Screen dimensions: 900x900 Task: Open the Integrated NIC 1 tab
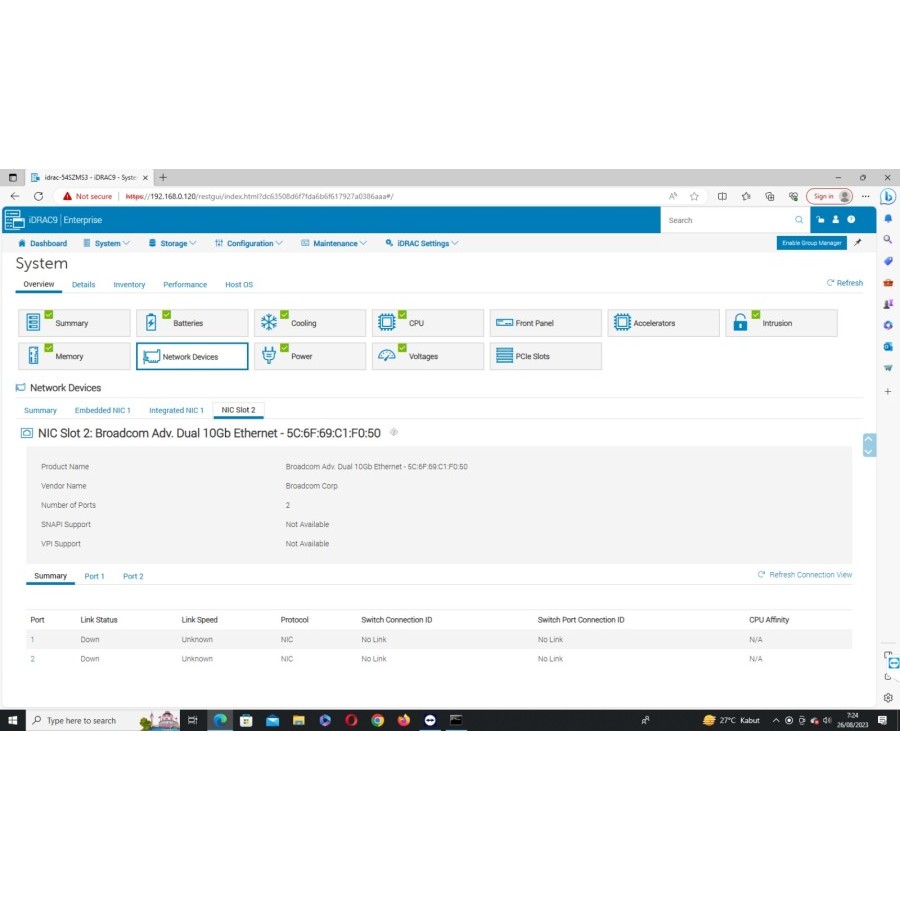(x=176, y=410)
